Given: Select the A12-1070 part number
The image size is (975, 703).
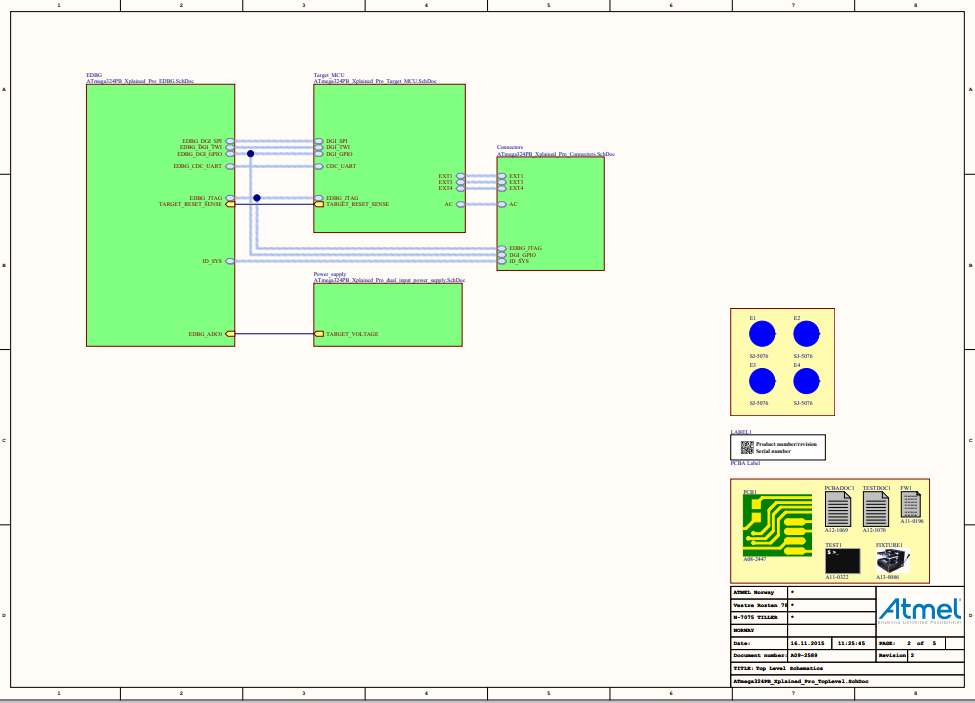Looking at the screenshot, I should 874,530.
